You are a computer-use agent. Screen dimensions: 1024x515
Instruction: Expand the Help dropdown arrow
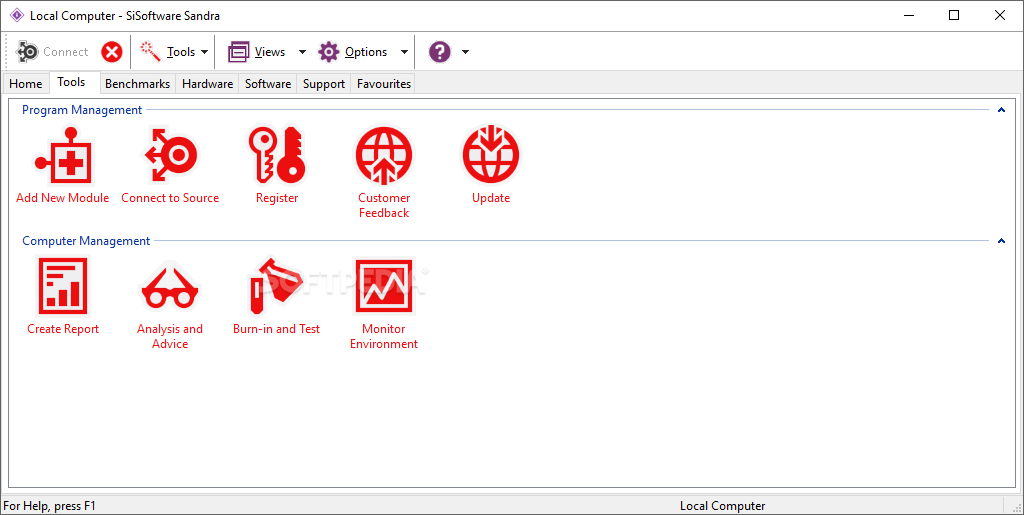tap(465, 52)
